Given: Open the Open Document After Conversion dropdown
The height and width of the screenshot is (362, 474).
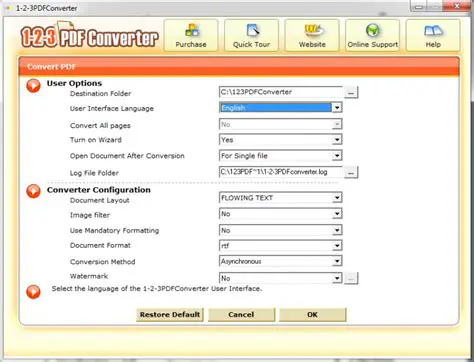Looking at the screenshot, I should coord(337,156).
